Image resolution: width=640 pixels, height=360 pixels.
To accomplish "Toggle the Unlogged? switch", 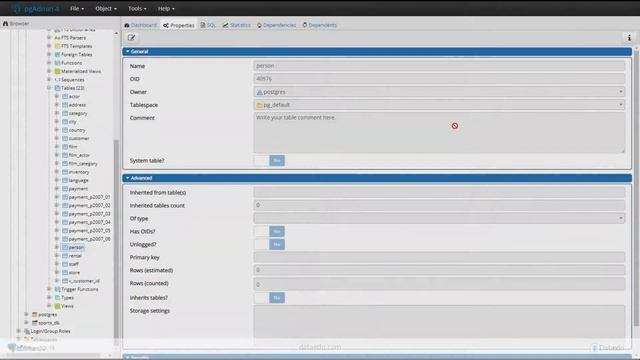I will pyautogui.click(x=269, y=244).
